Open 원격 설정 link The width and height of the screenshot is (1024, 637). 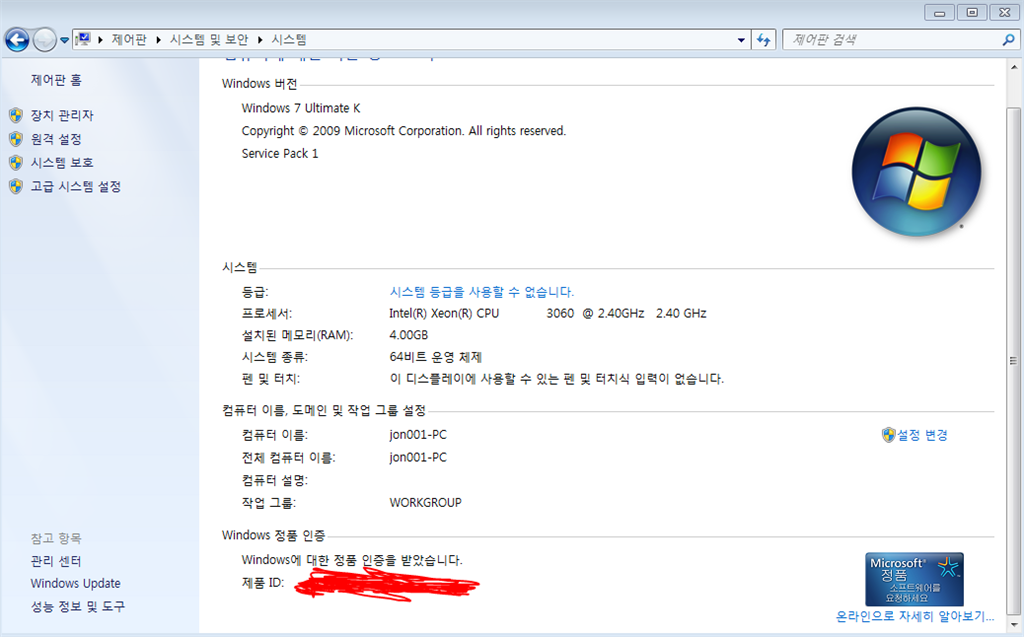coord(56,139)
